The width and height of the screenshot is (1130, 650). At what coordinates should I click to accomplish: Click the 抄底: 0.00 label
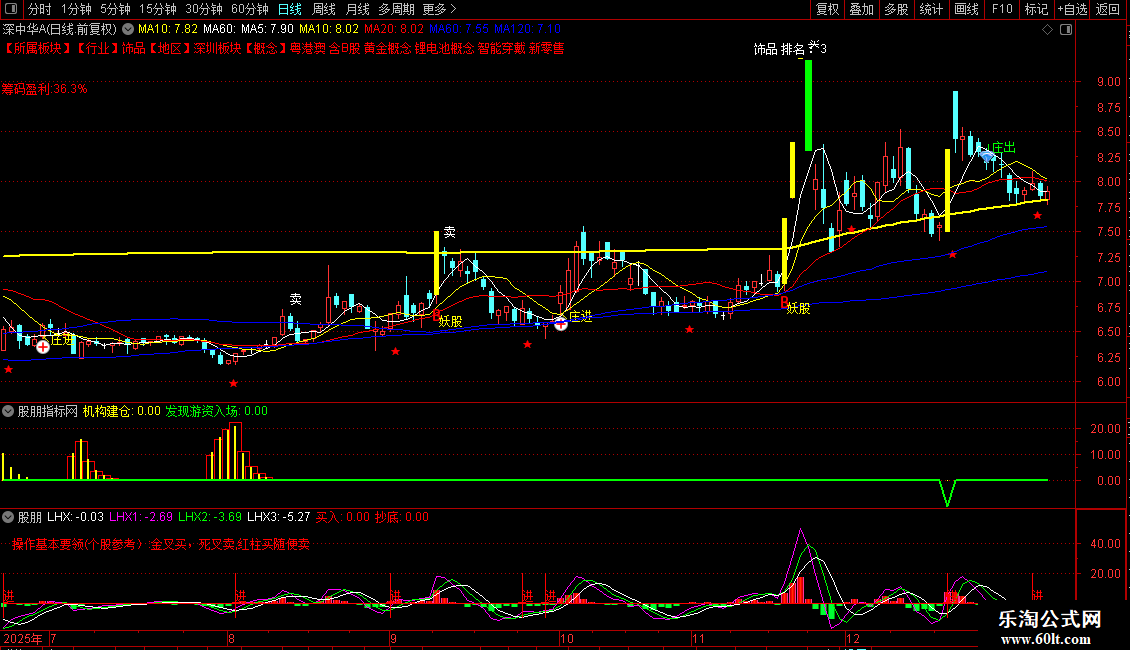pos(401,517)
